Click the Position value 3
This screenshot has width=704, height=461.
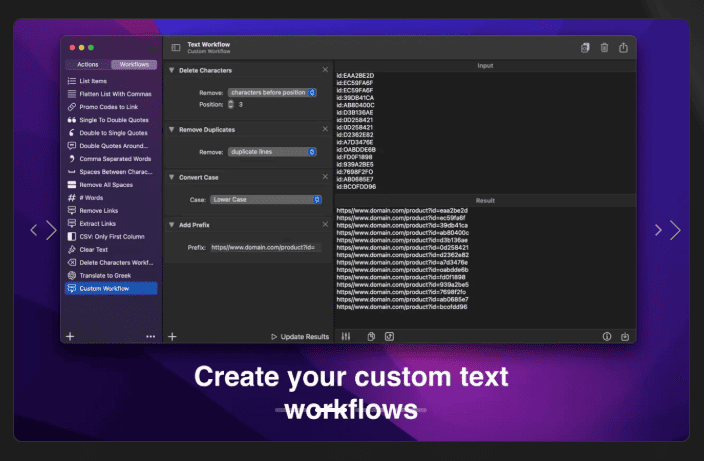[x=241, y=105]
